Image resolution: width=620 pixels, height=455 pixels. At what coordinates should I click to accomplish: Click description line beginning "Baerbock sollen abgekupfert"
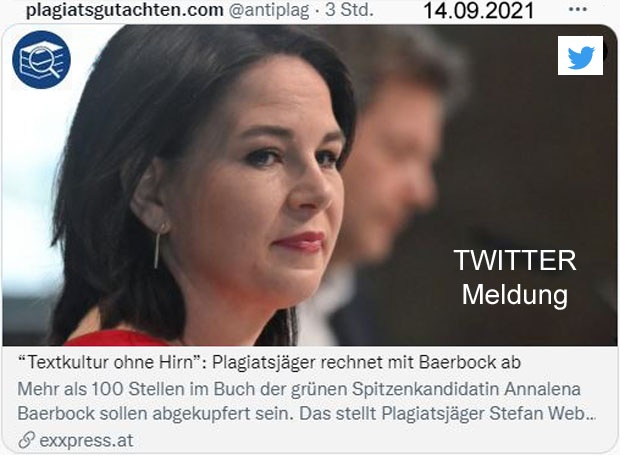tap(306, 414)
